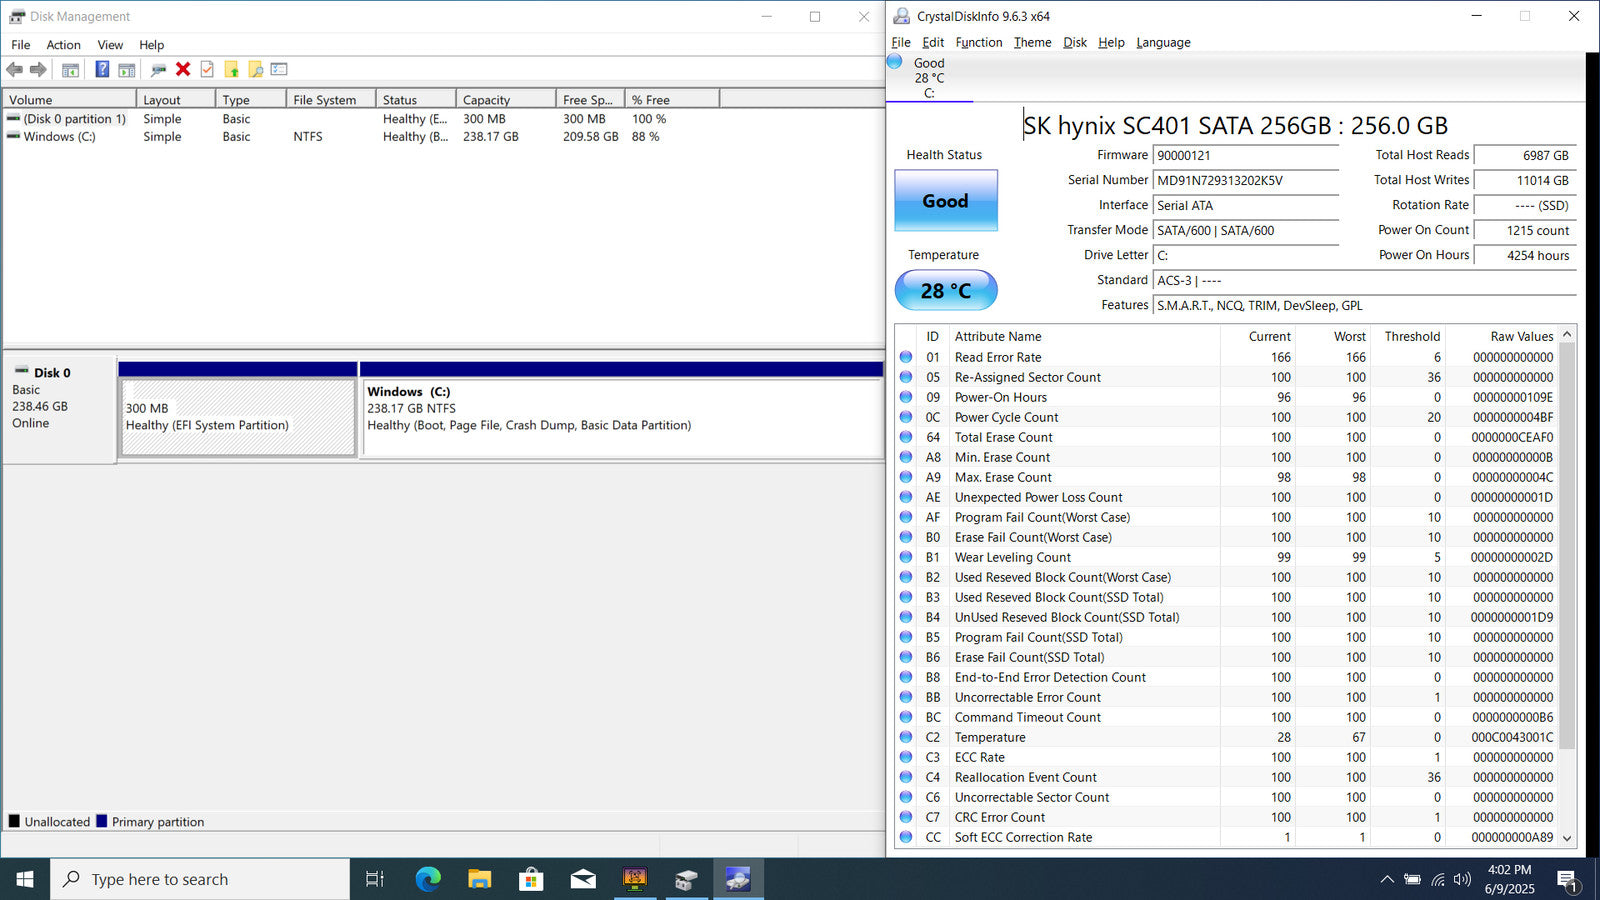Click the Power On Hours value 4254 hours
Screen dimensions: 1600x900
click(1525, 255)
